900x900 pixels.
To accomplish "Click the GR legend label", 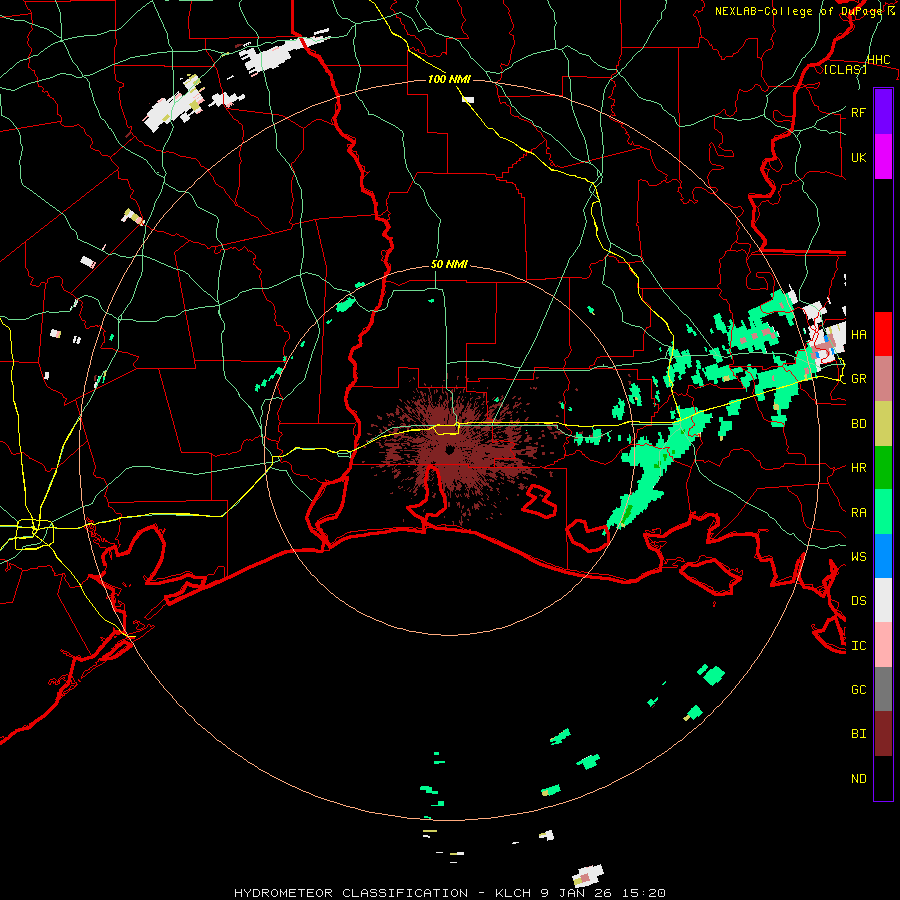I will (858, 379).
